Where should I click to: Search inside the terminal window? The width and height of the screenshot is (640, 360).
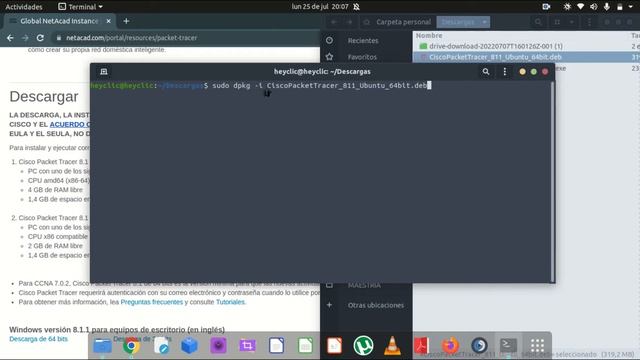click(486, 71)
